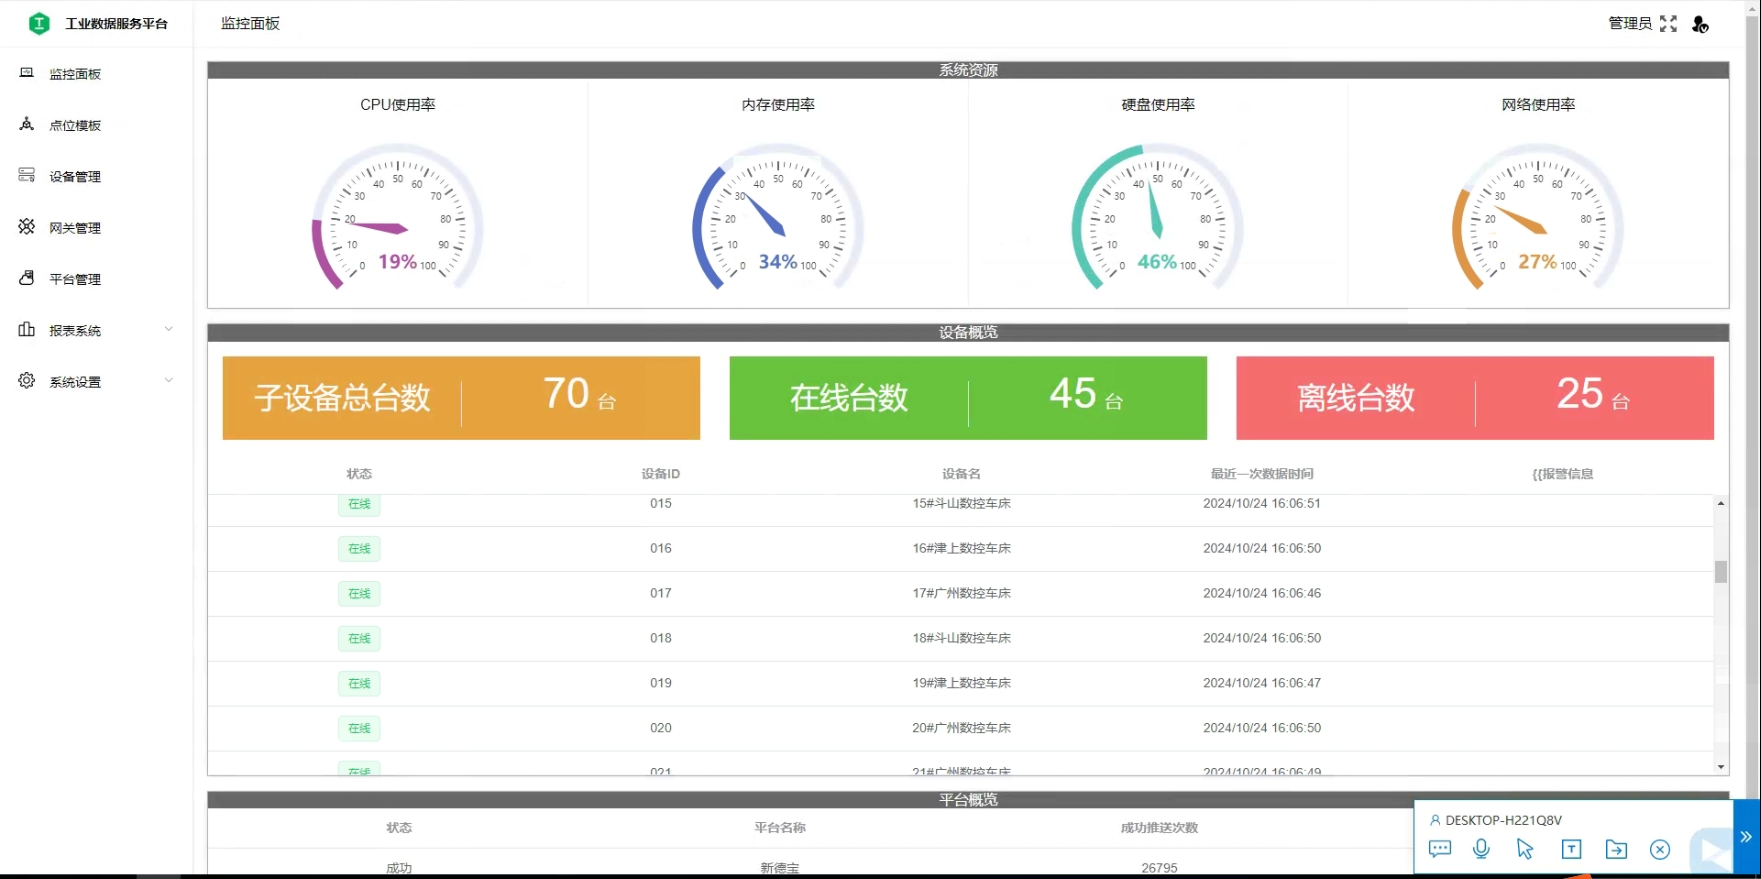Open 平台管理 via its sidebar icon
This screenshot has height=879, width=1761.
[27, 278]
